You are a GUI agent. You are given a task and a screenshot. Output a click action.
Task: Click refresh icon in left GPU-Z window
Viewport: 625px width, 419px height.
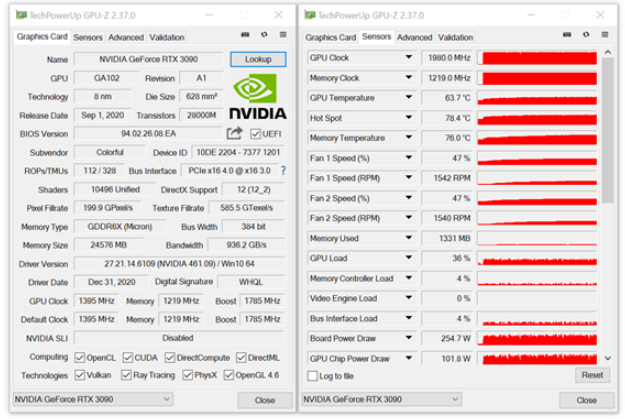pyautogui.click(x=264, y=35)
